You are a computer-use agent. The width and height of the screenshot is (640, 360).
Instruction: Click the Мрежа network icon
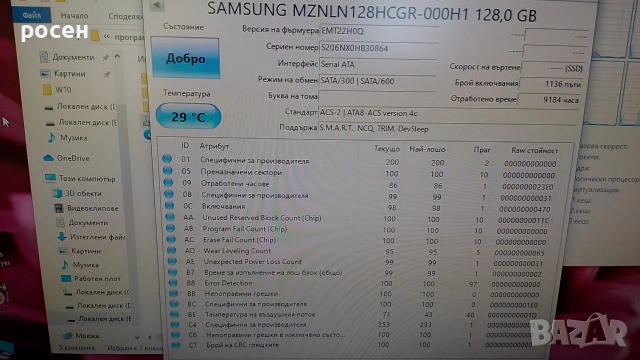[67, 336]
